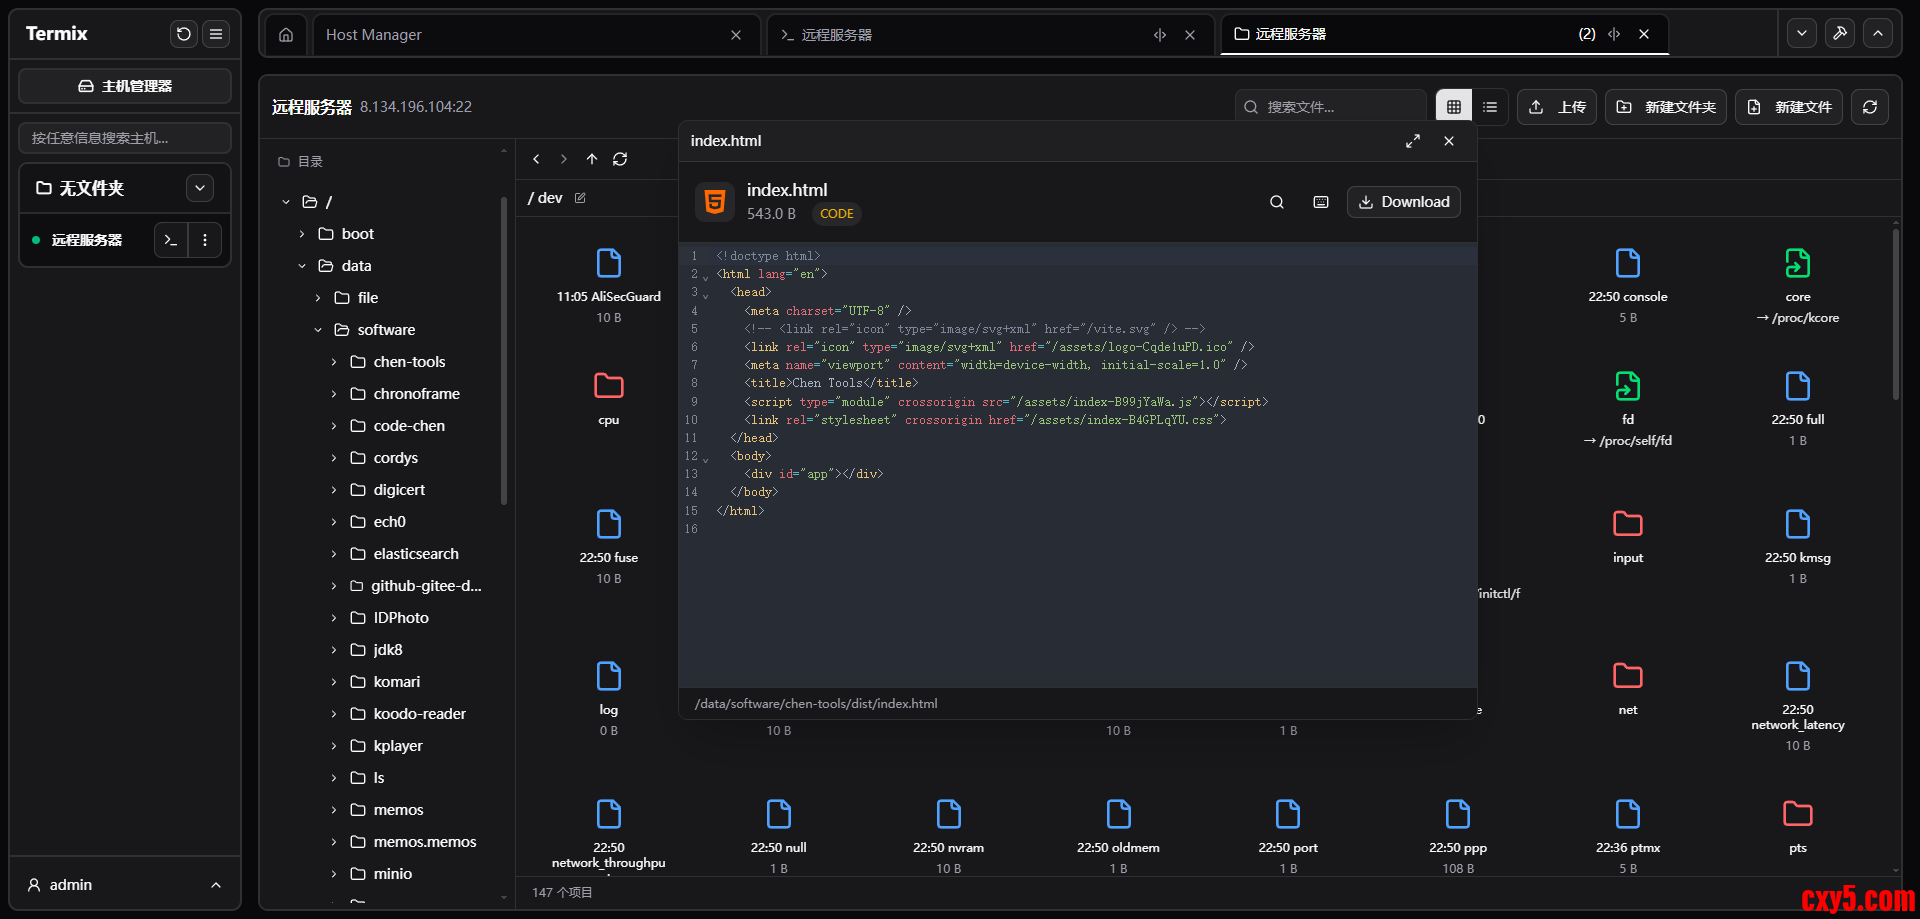1920x919 pixels.
Task: Click search icon in index.html preview
Action: [1277, 202]
